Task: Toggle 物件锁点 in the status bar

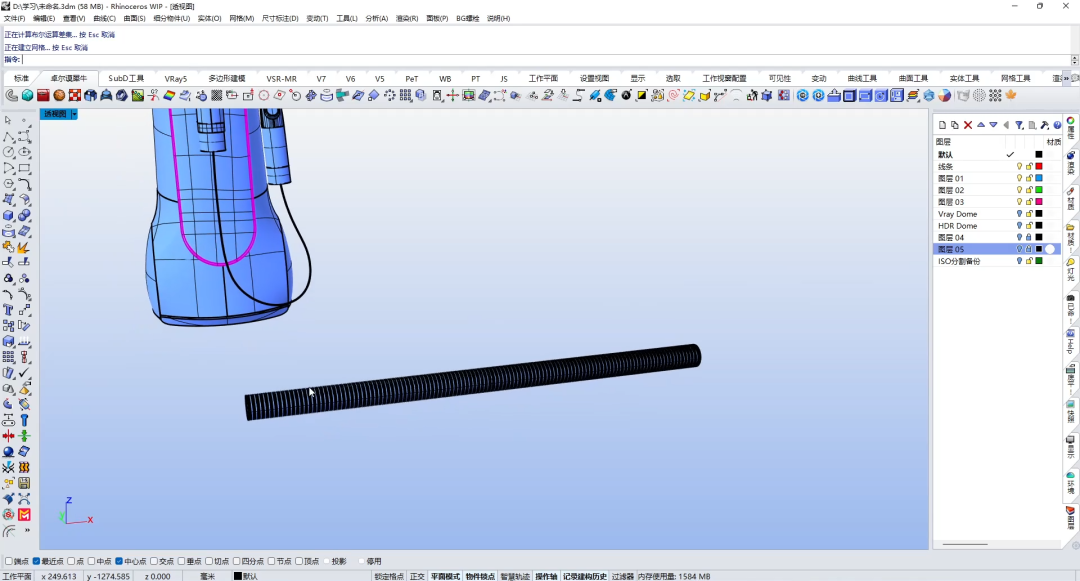Action: [480, 576]
